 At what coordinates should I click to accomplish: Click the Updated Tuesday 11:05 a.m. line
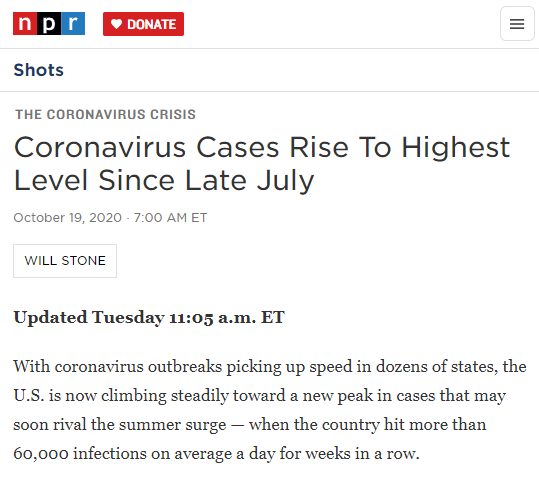click(149, 317)
